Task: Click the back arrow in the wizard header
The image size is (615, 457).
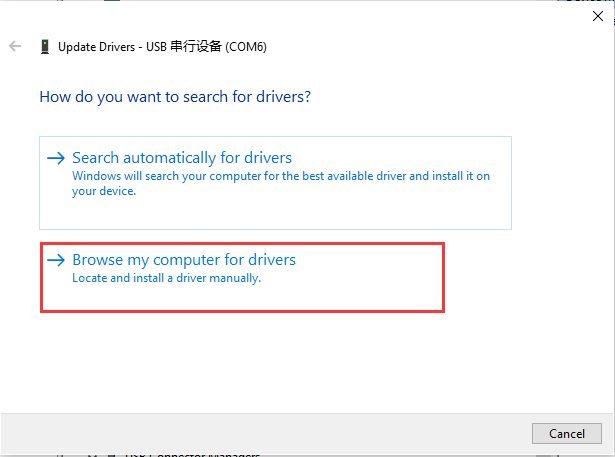Action: tap(15, 46)
